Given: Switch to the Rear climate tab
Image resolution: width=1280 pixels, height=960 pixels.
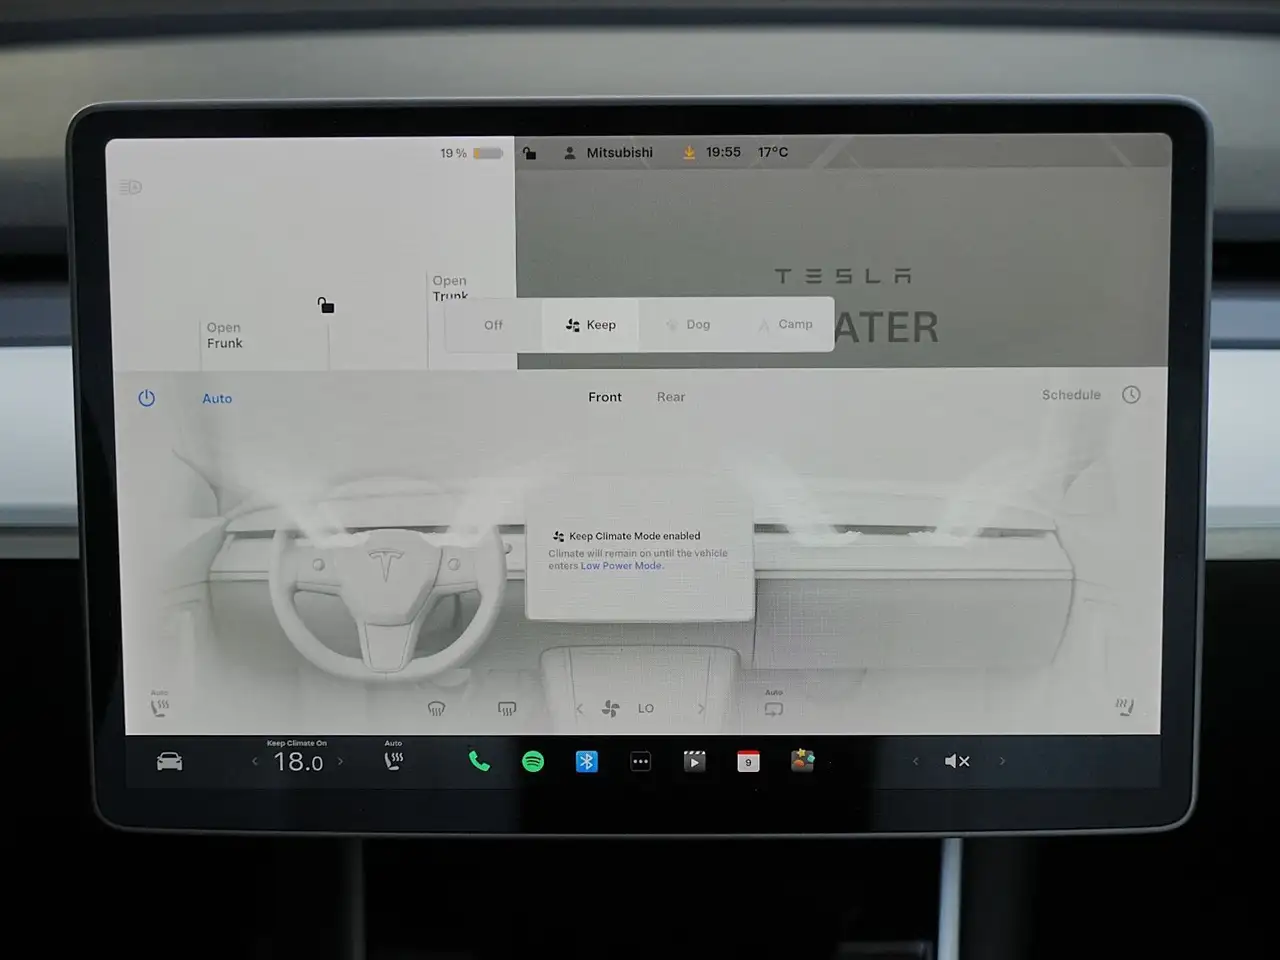Looking at the screenshot, I should 671,397.
